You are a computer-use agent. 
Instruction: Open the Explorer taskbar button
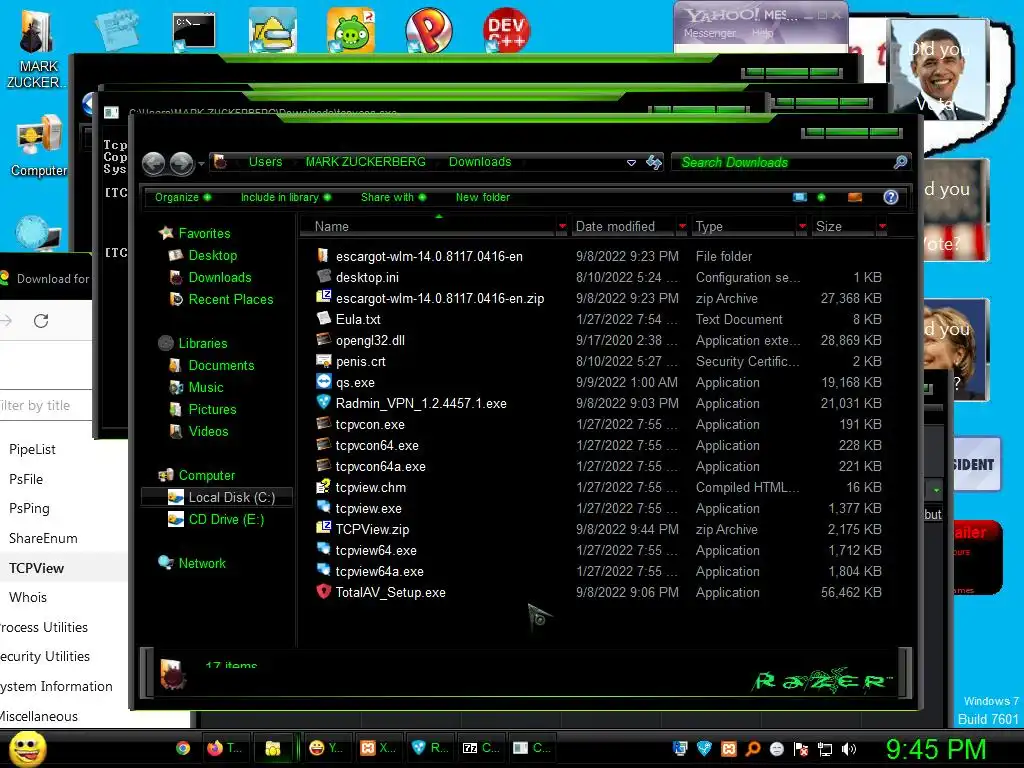tap(273, 748)
